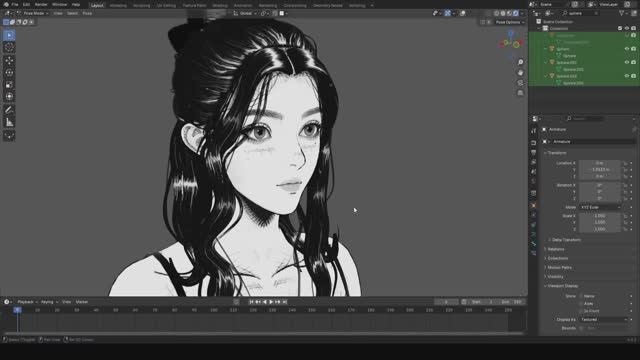640x360 pixels.
Task: Open the timeline Marker menu
Action: pyautogui.click(x=82, y=302)
